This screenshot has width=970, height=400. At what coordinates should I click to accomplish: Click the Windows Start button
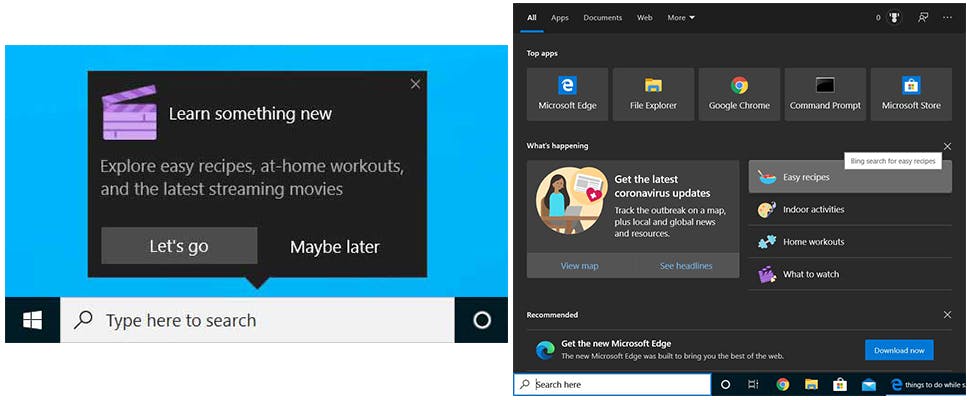coord(32,320)
